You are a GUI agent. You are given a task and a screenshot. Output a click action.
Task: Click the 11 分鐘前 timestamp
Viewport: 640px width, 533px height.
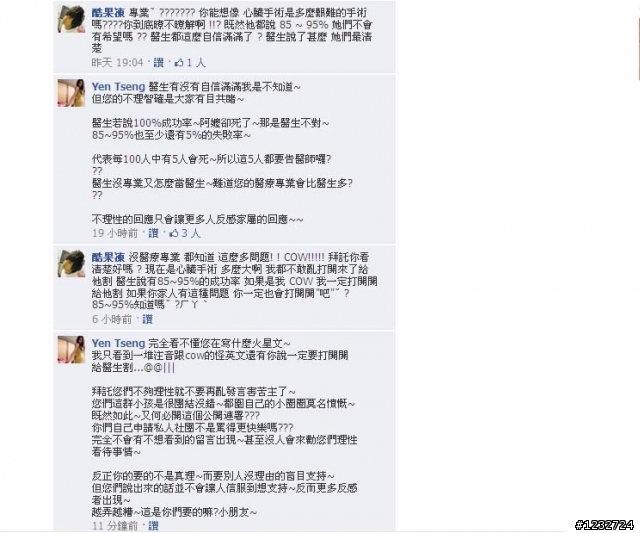115,526
